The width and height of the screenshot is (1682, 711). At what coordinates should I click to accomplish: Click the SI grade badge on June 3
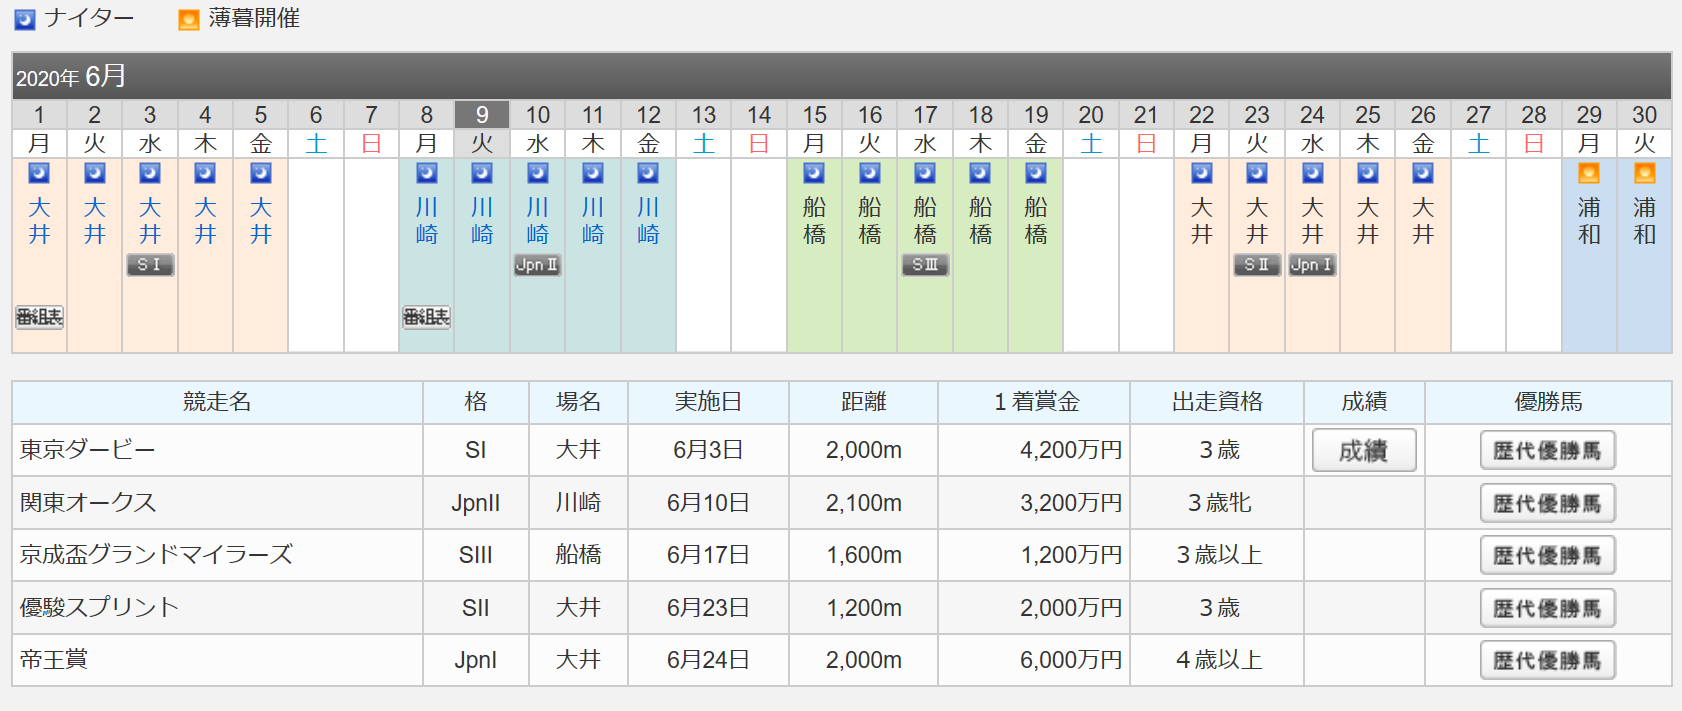tap(150, 265)
